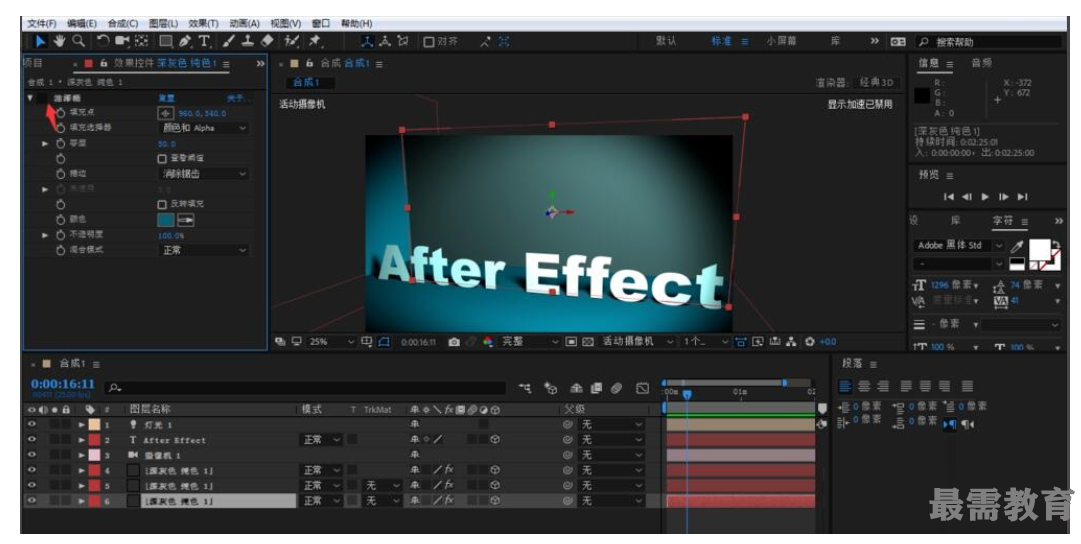Select the Roto Brush tool

[292, 41]
